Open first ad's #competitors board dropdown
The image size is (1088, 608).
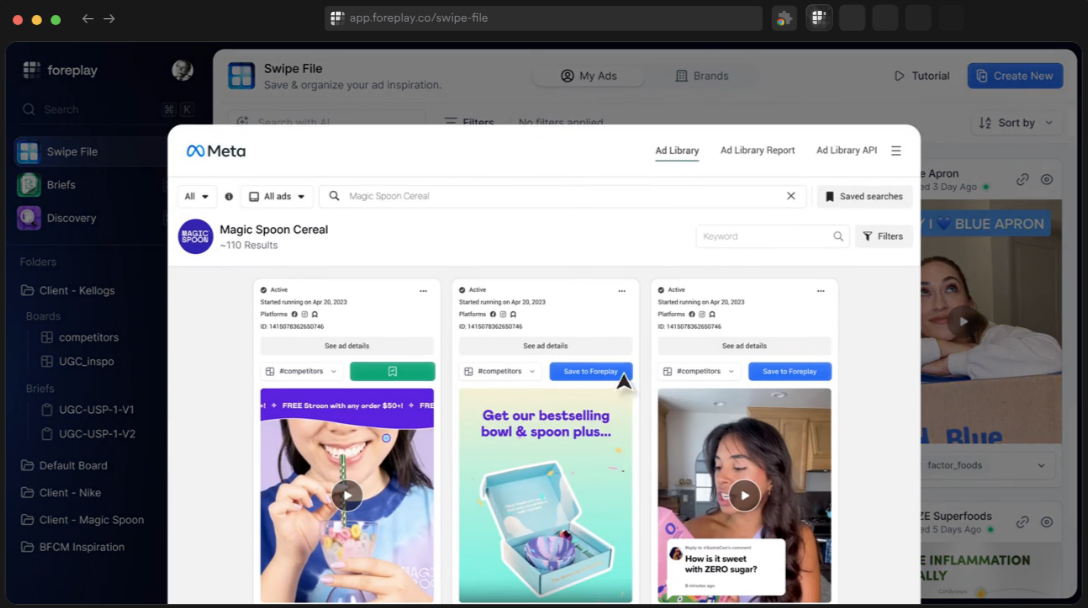pos(303,371)
